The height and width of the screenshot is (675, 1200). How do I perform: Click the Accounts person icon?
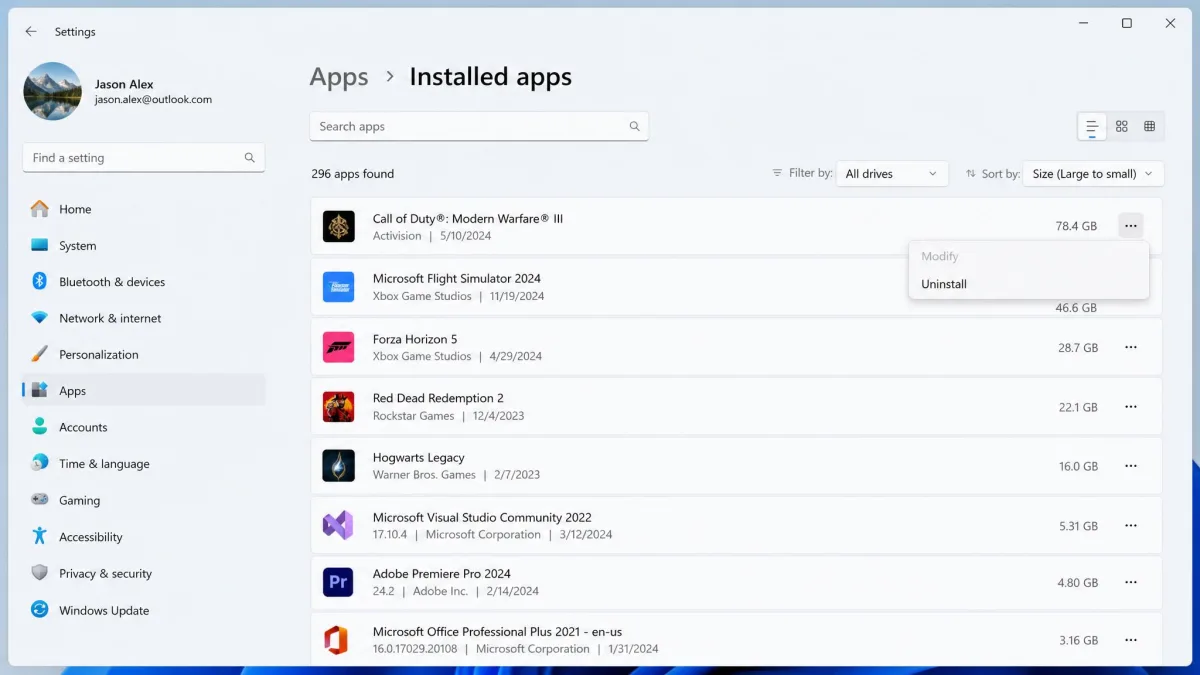pos(40,427)
